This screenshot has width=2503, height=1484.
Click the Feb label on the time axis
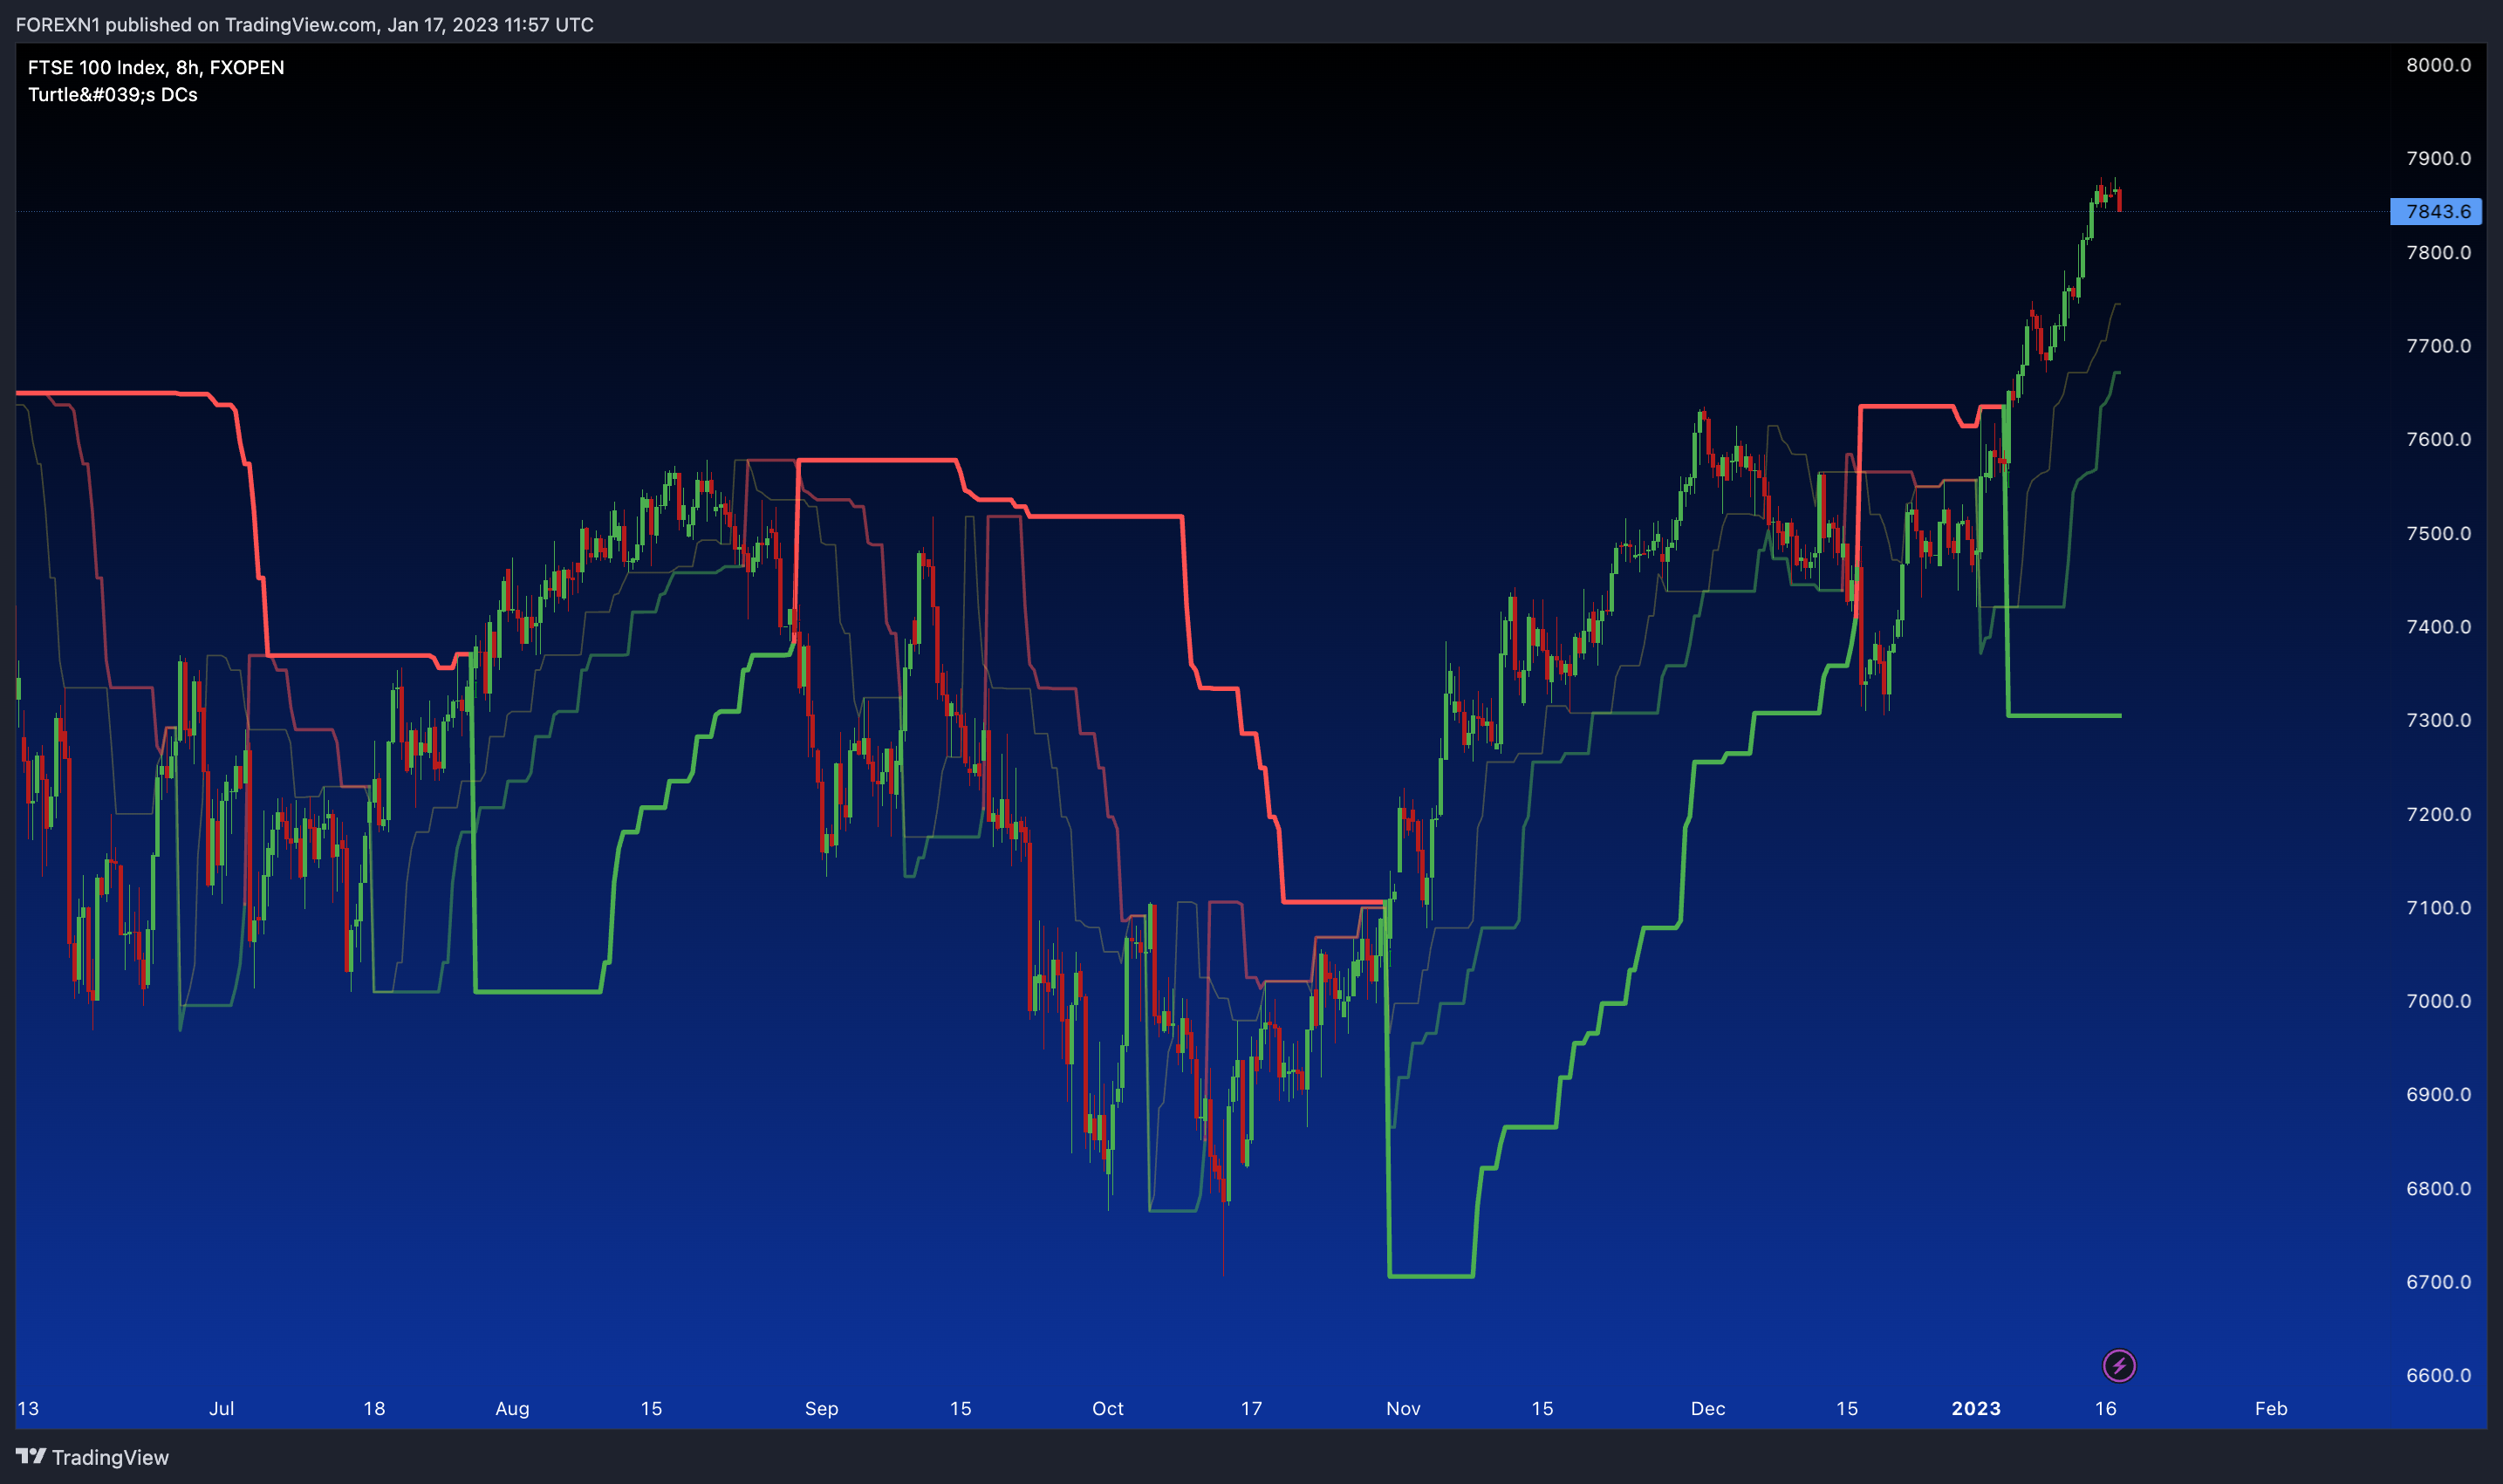2270,1408
